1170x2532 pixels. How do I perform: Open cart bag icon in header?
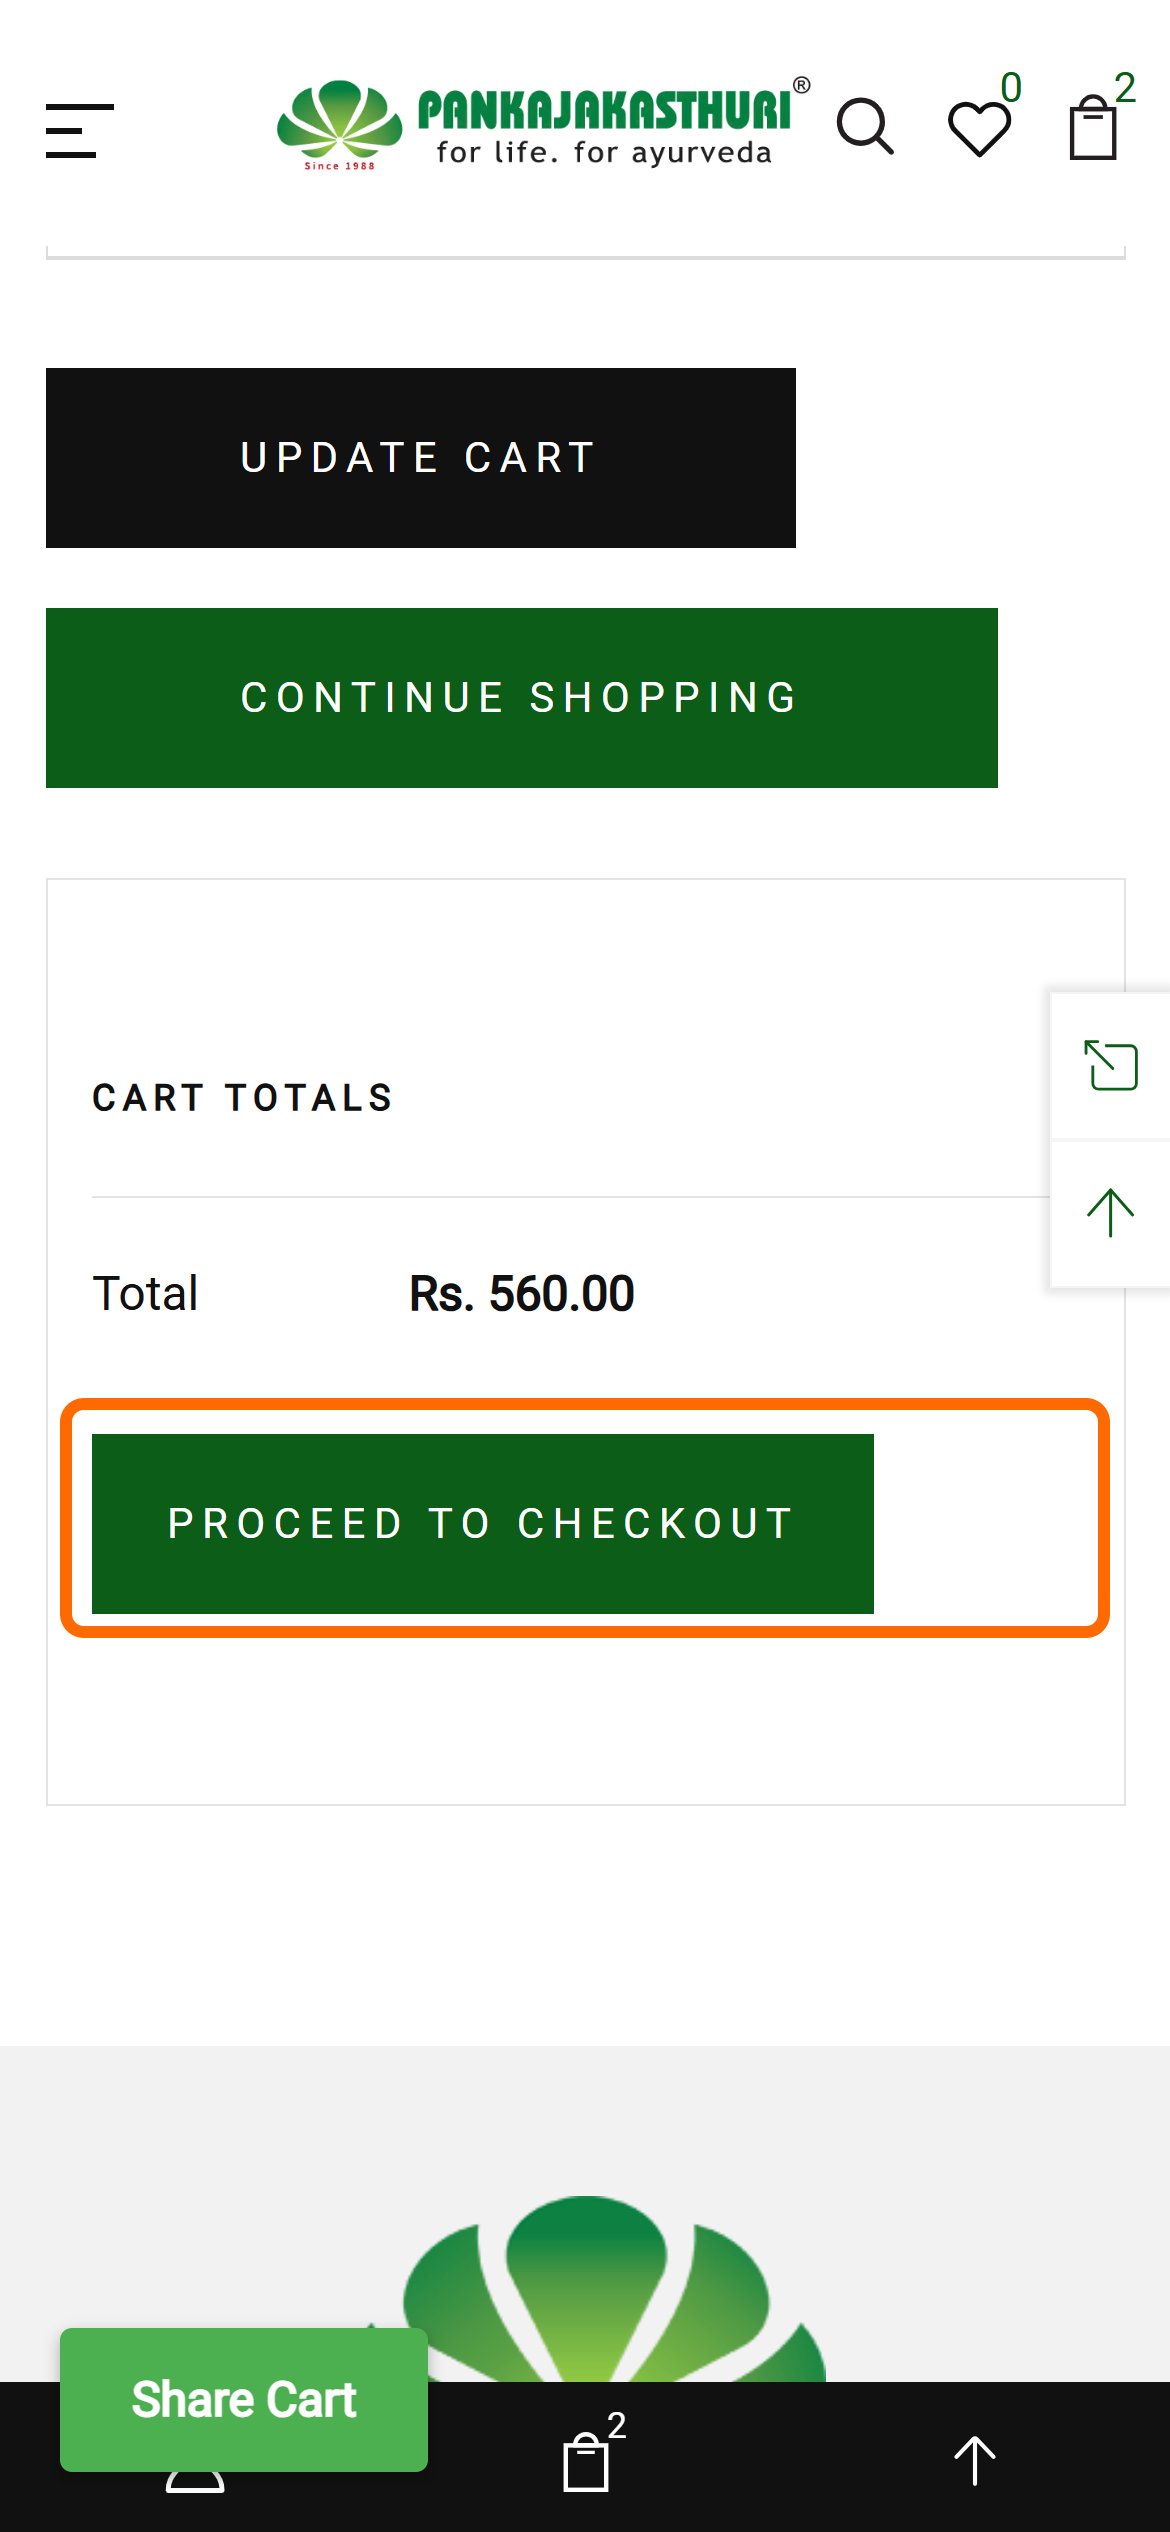(x=1093, y=128)
